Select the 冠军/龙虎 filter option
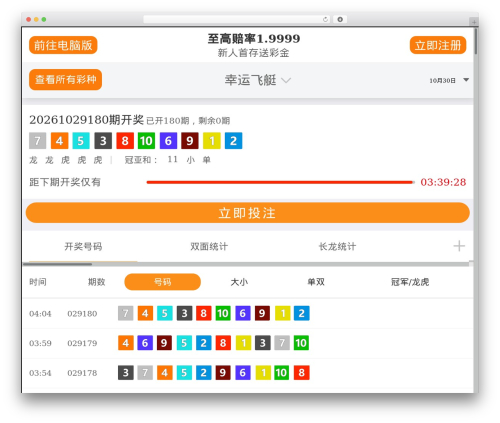This screenshot has width=500, height=423. click(x=410, y=282)
